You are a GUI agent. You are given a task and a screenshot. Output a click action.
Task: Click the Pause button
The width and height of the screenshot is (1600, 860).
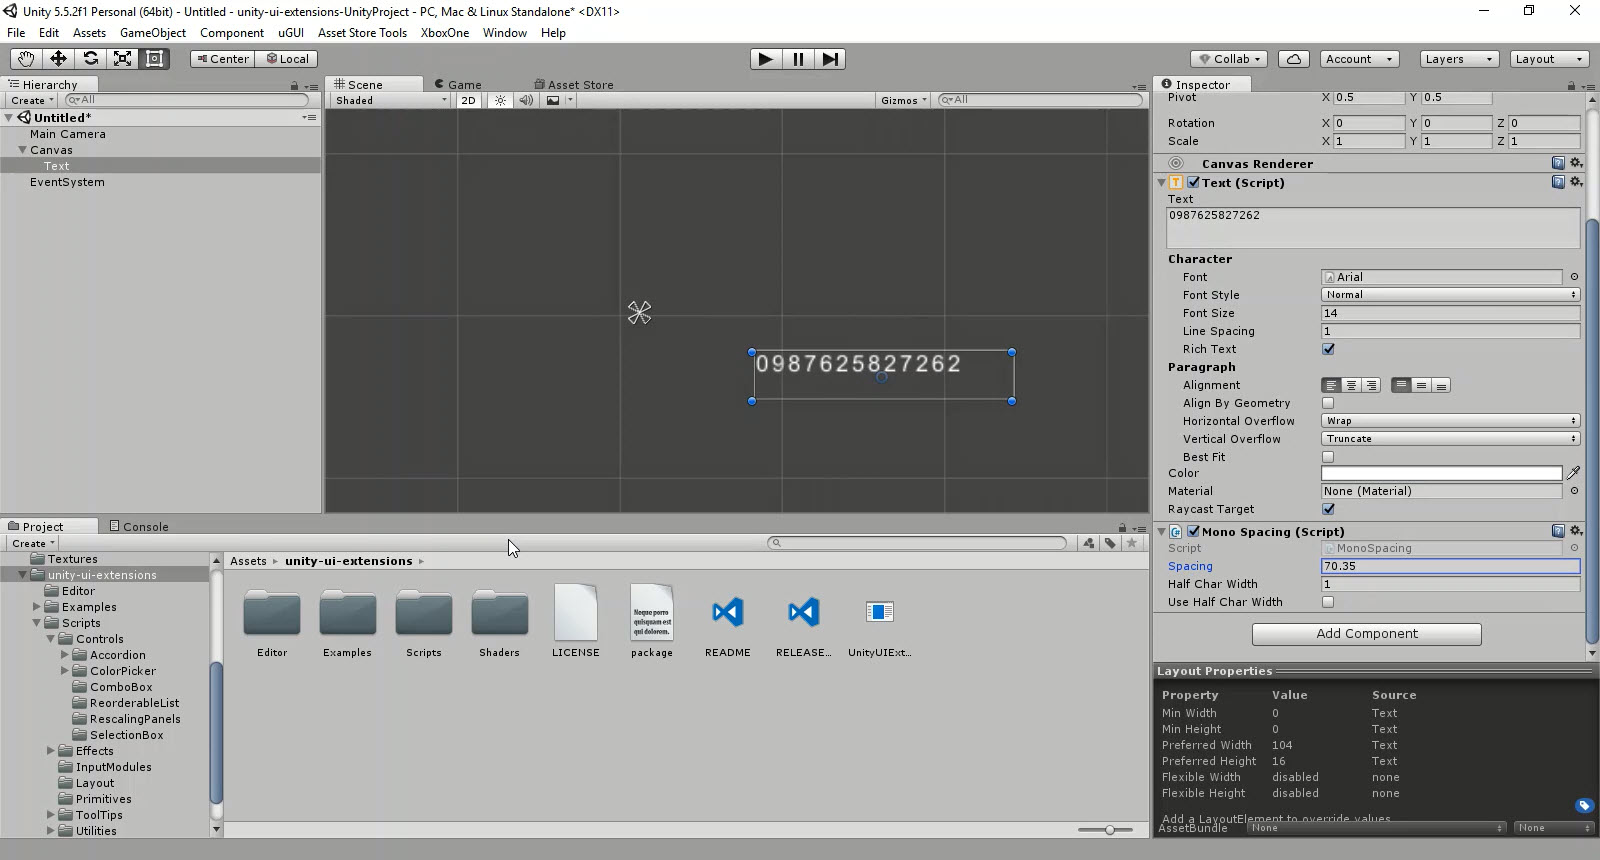pos(798,59)
